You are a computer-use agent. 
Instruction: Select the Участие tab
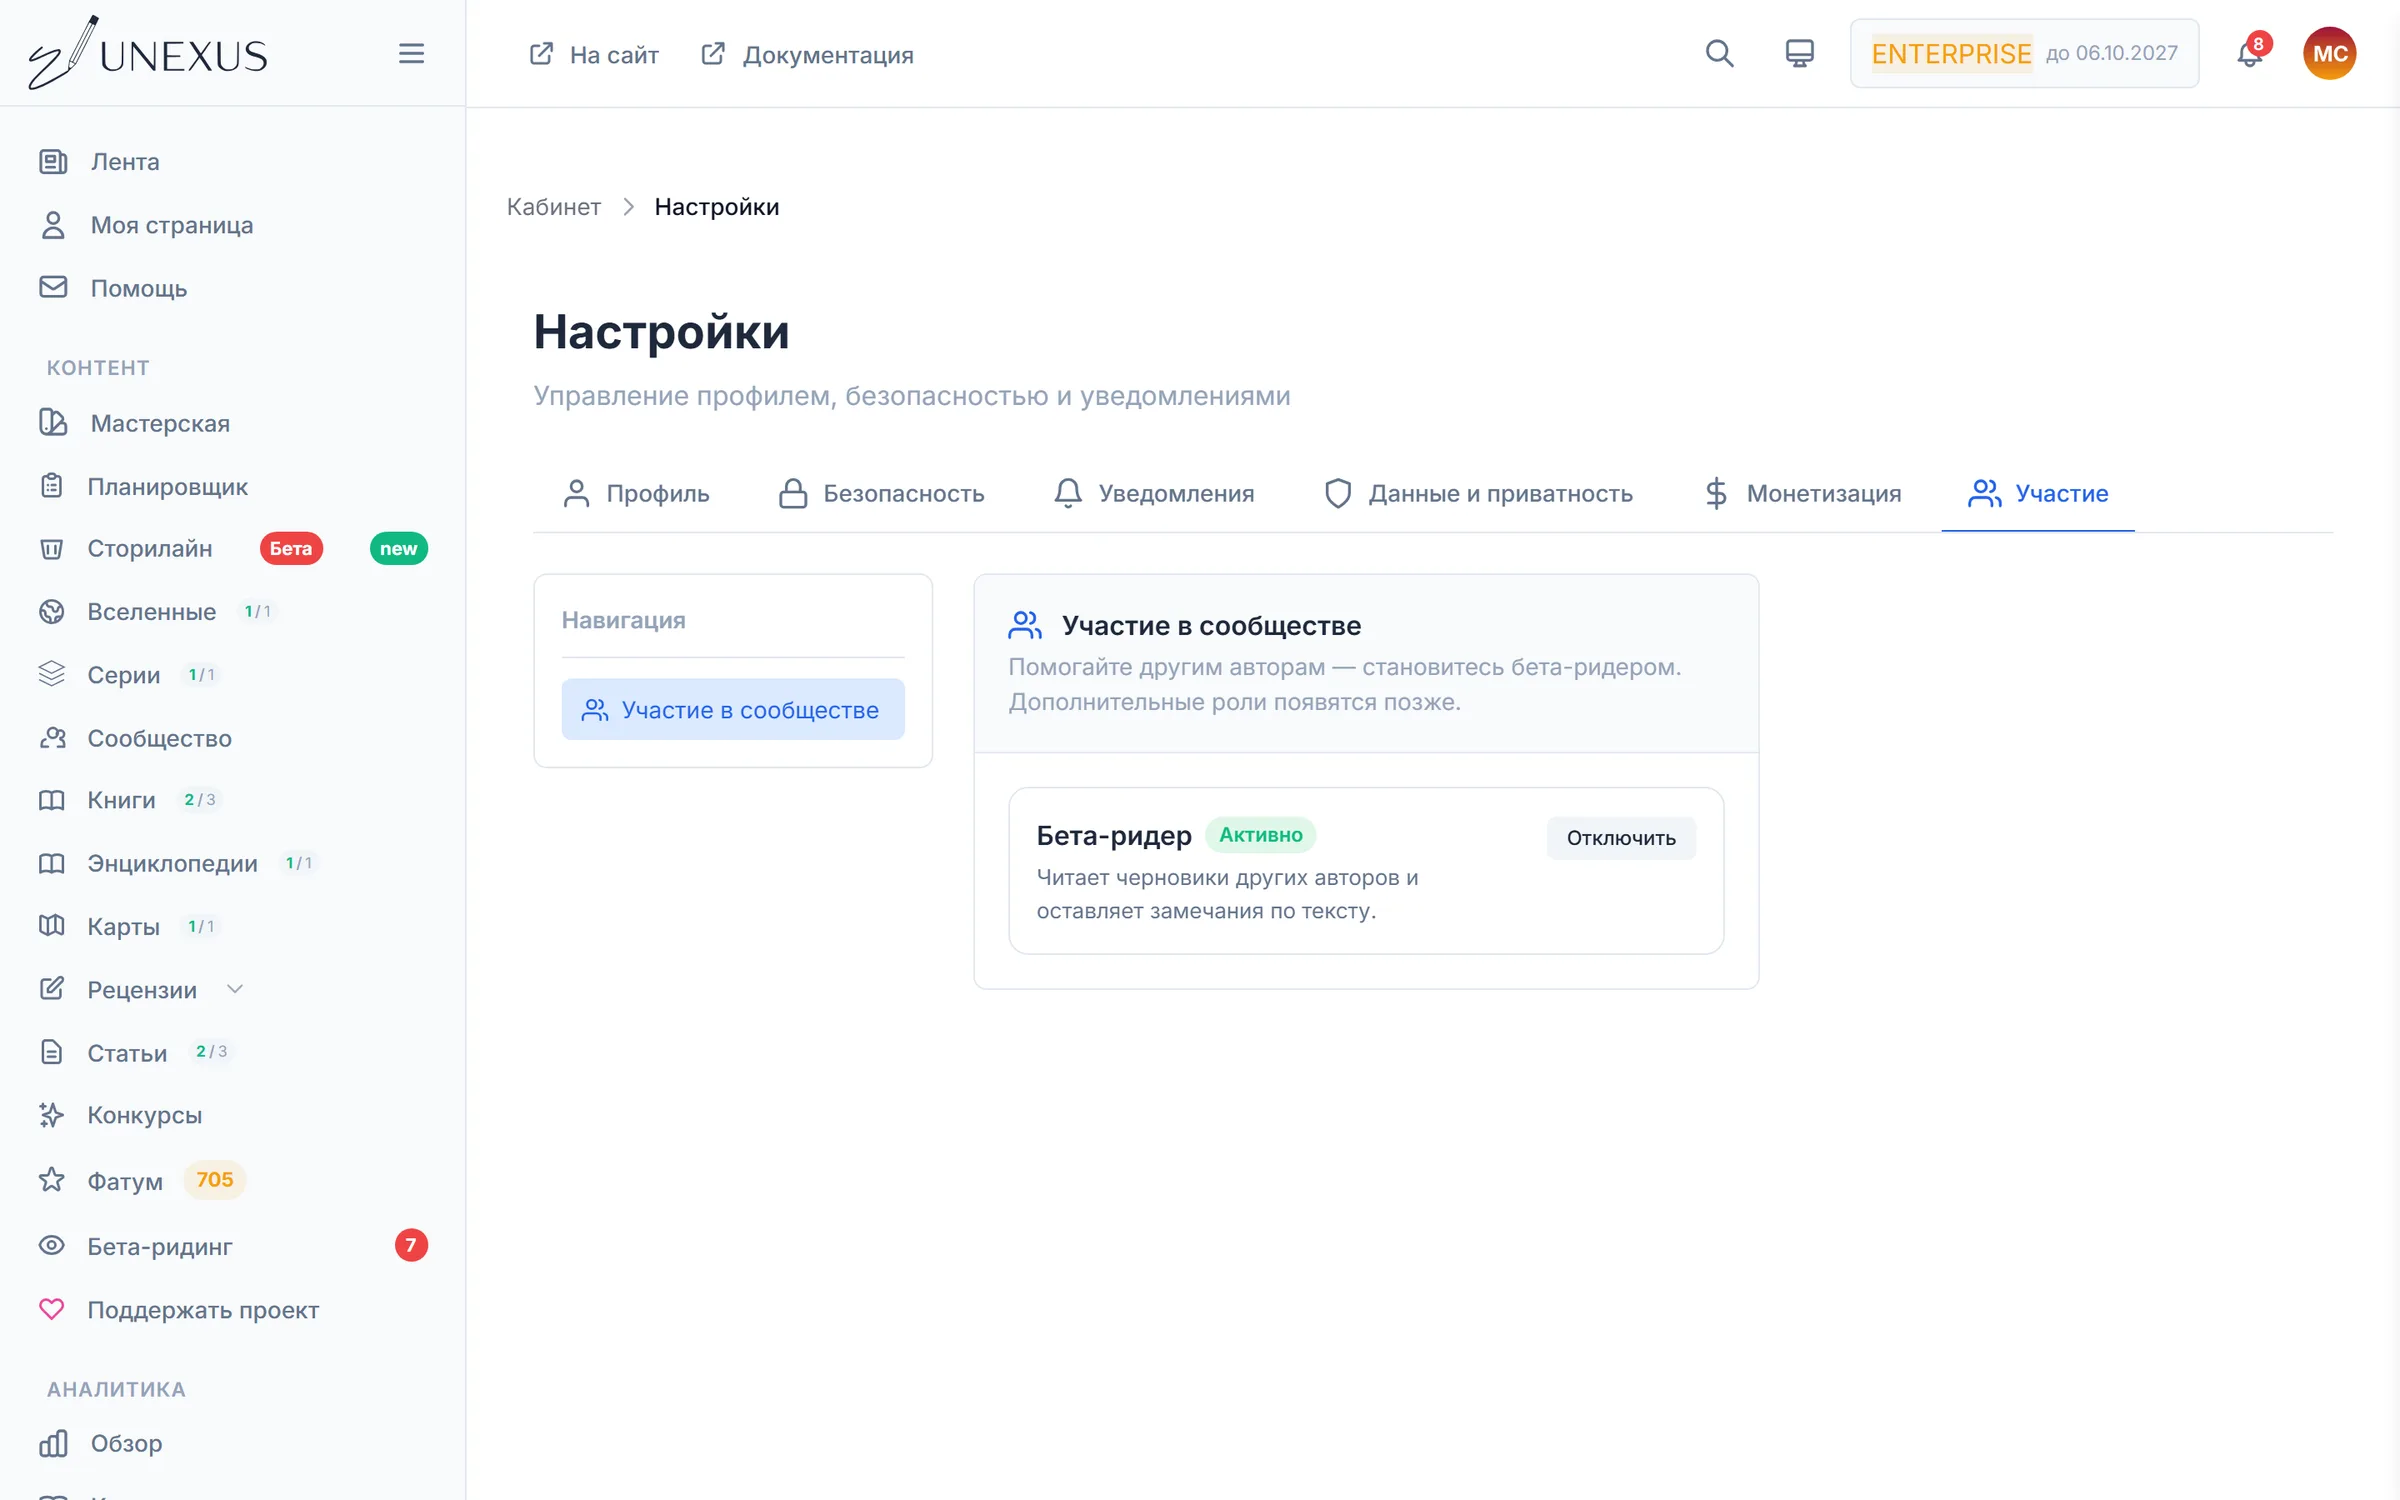(x=2038, y=493)
